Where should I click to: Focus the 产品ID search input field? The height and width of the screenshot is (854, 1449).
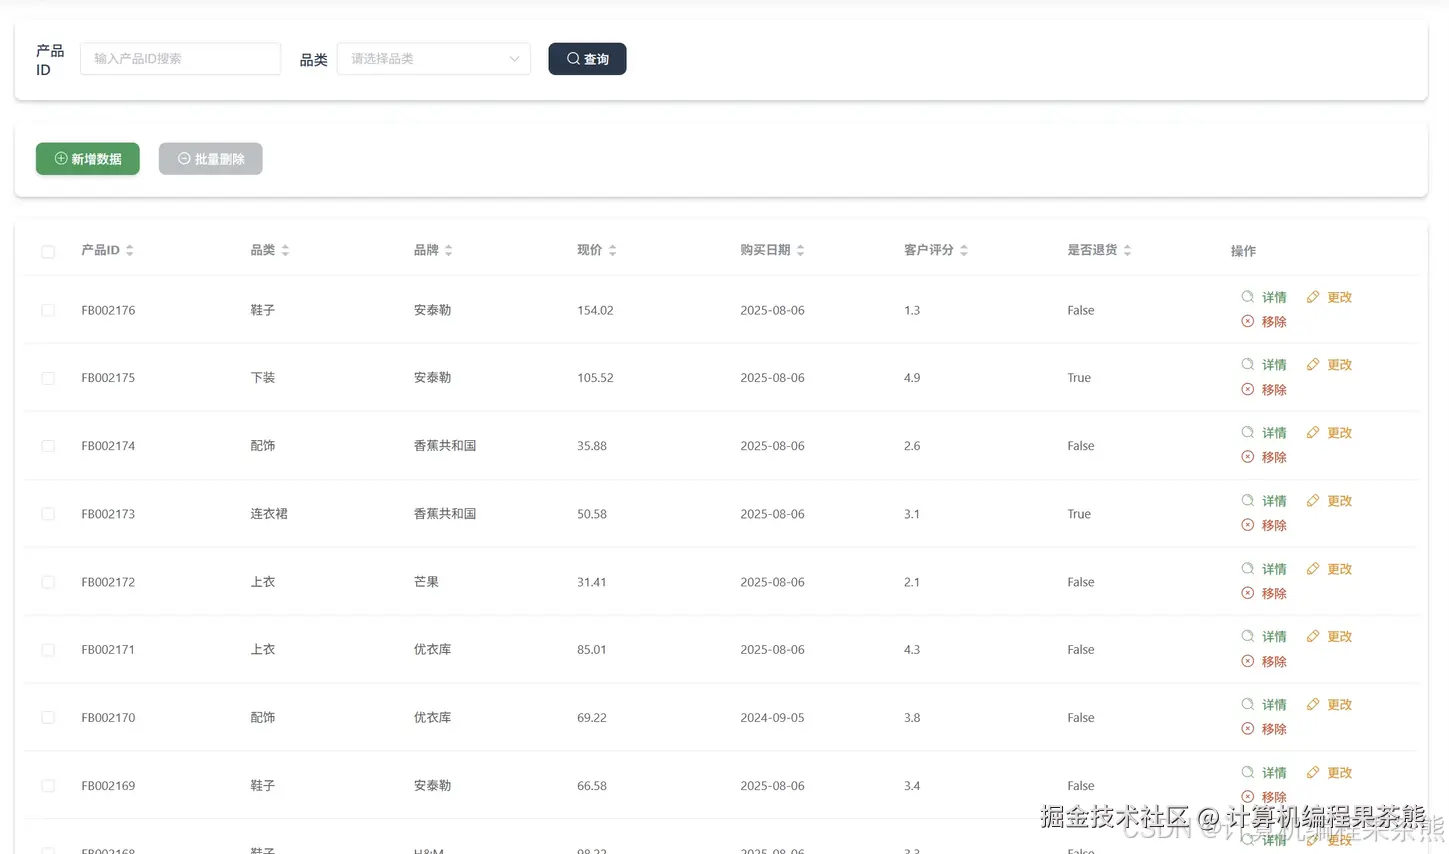(x=180, y=59)
